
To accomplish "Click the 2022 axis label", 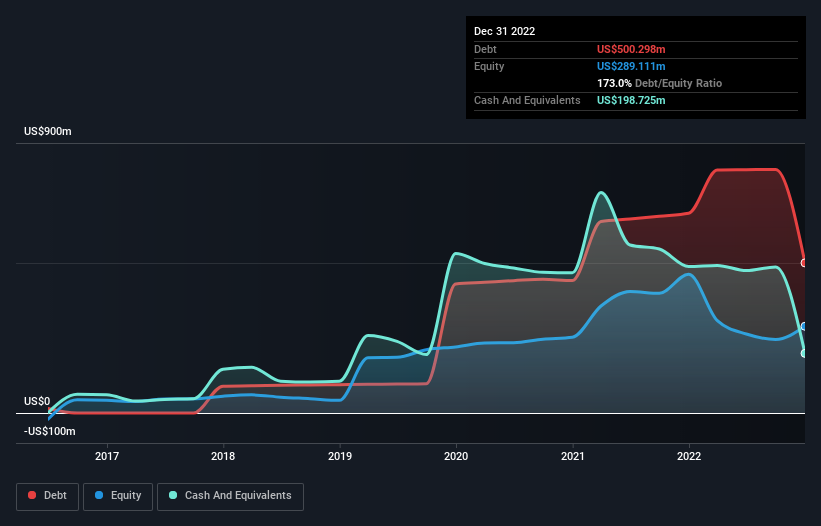I will (689, 456).
